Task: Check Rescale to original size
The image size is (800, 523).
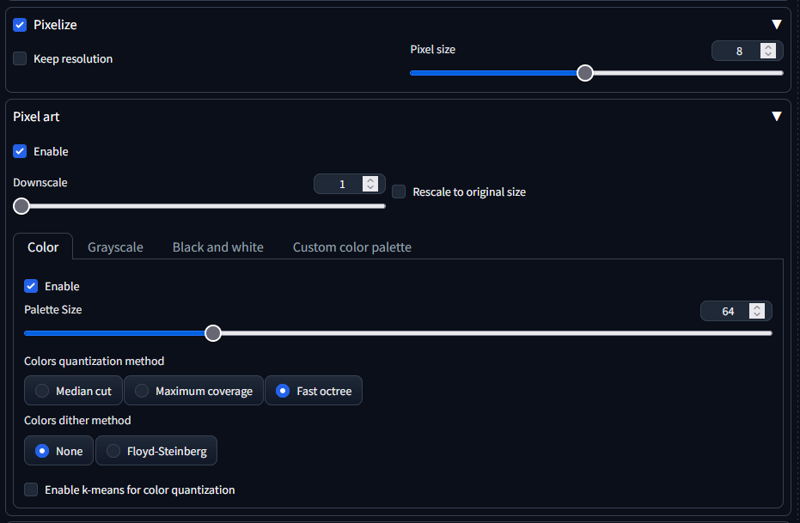Action: coord(399,191)
